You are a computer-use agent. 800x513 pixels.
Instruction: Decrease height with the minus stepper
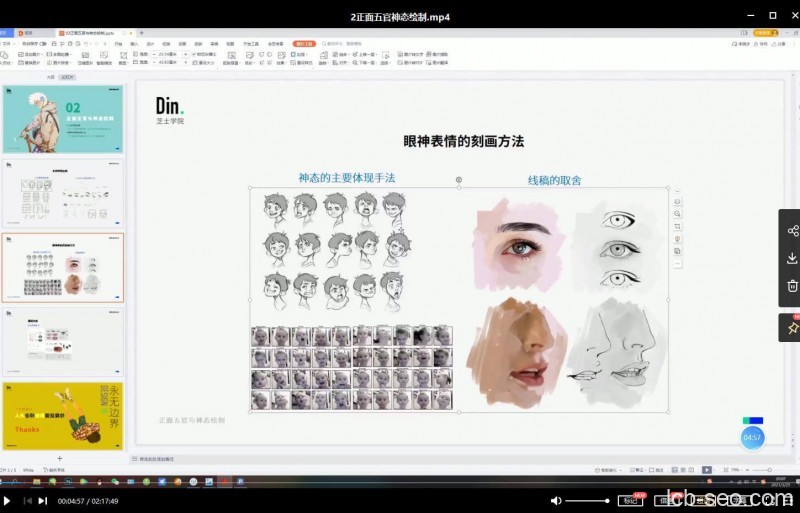click(x=155, y=54)
